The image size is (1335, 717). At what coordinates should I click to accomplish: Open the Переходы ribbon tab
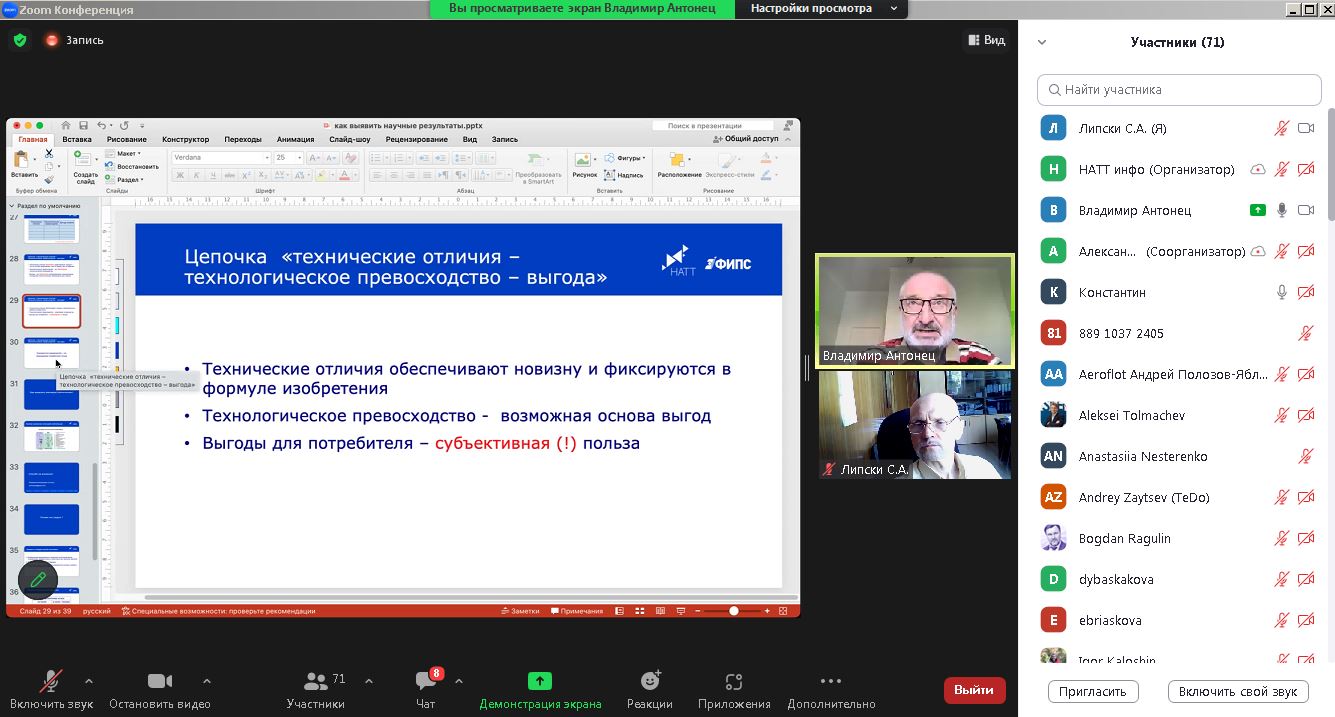click(x=243, y=140)
